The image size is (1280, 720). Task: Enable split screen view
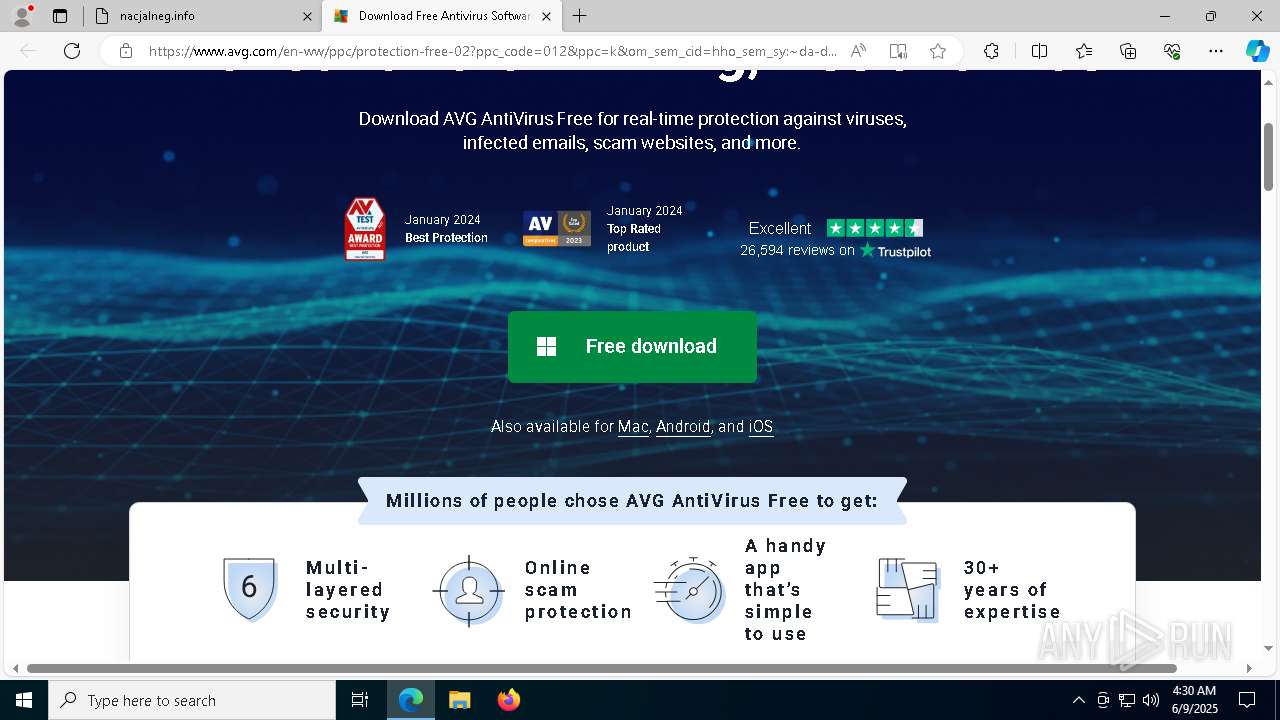click(1039, 51)
